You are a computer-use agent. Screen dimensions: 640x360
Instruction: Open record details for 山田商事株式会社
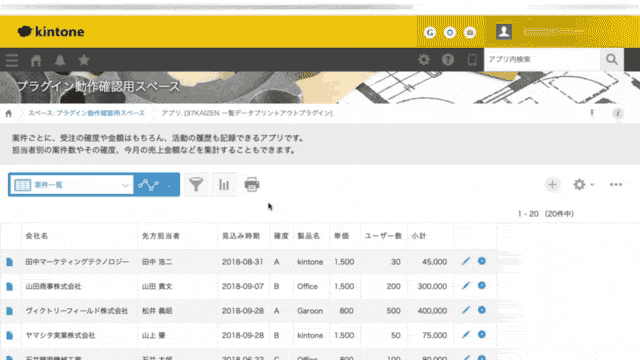click(9, 287)
